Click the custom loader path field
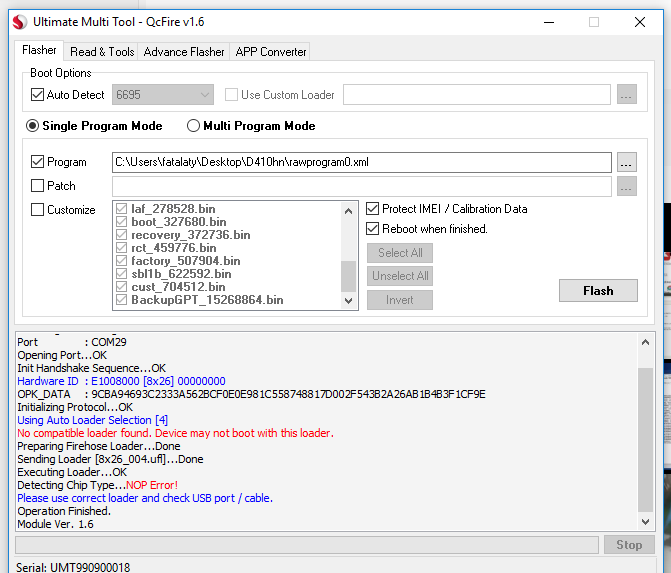Screen dimensions: 671x573 click(x=476, y=95)
